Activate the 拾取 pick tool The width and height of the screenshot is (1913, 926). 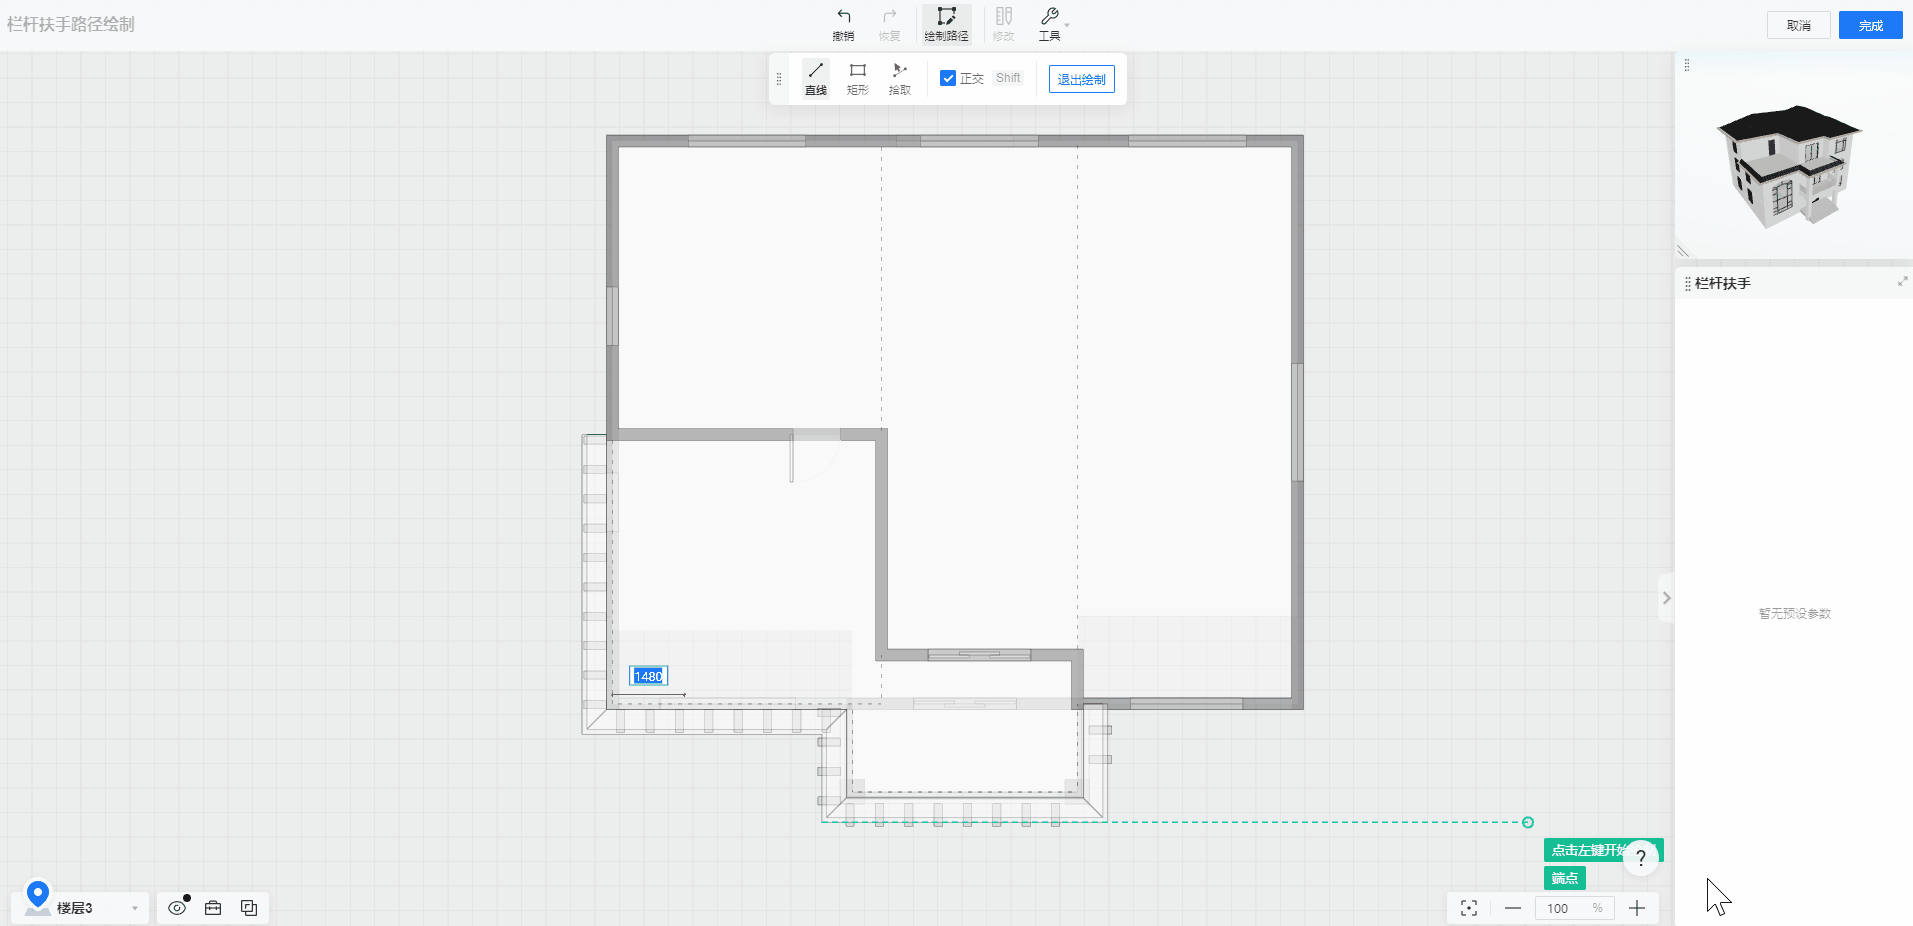click(899, 78)
